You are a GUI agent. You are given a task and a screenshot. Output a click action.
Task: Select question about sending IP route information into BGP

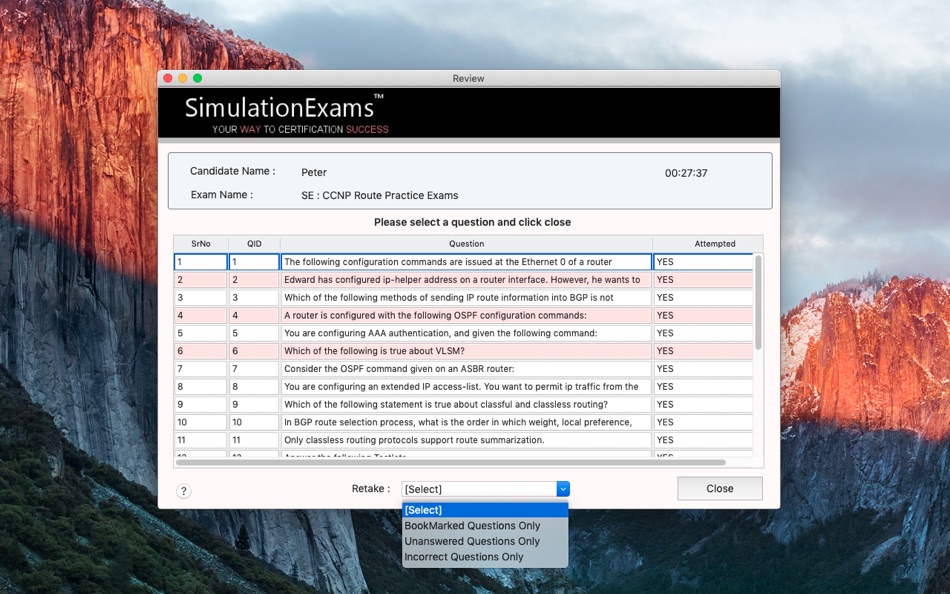click(x=466, y=298)
